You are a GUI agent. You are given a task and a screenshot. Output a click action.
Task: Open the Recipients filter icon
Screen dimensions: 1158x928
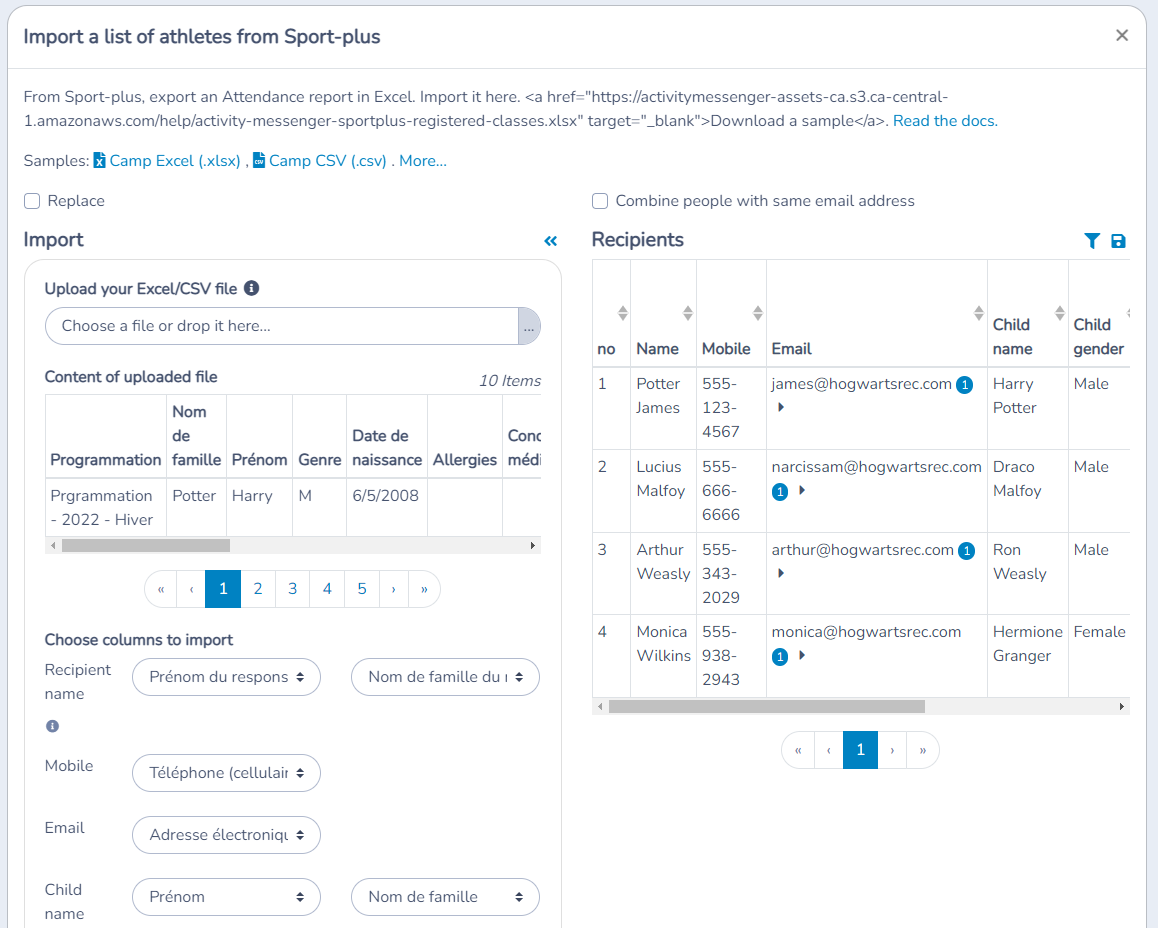tap(1092, 241)
